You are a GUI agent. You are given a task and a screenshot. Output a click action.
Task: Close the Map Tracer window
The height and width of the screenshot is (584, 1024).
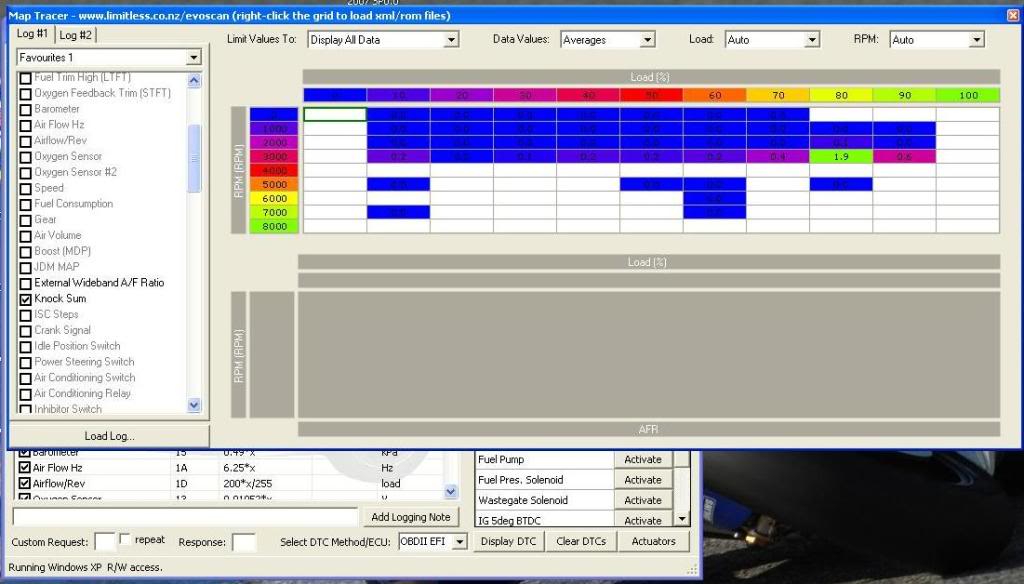(1013, 15)
